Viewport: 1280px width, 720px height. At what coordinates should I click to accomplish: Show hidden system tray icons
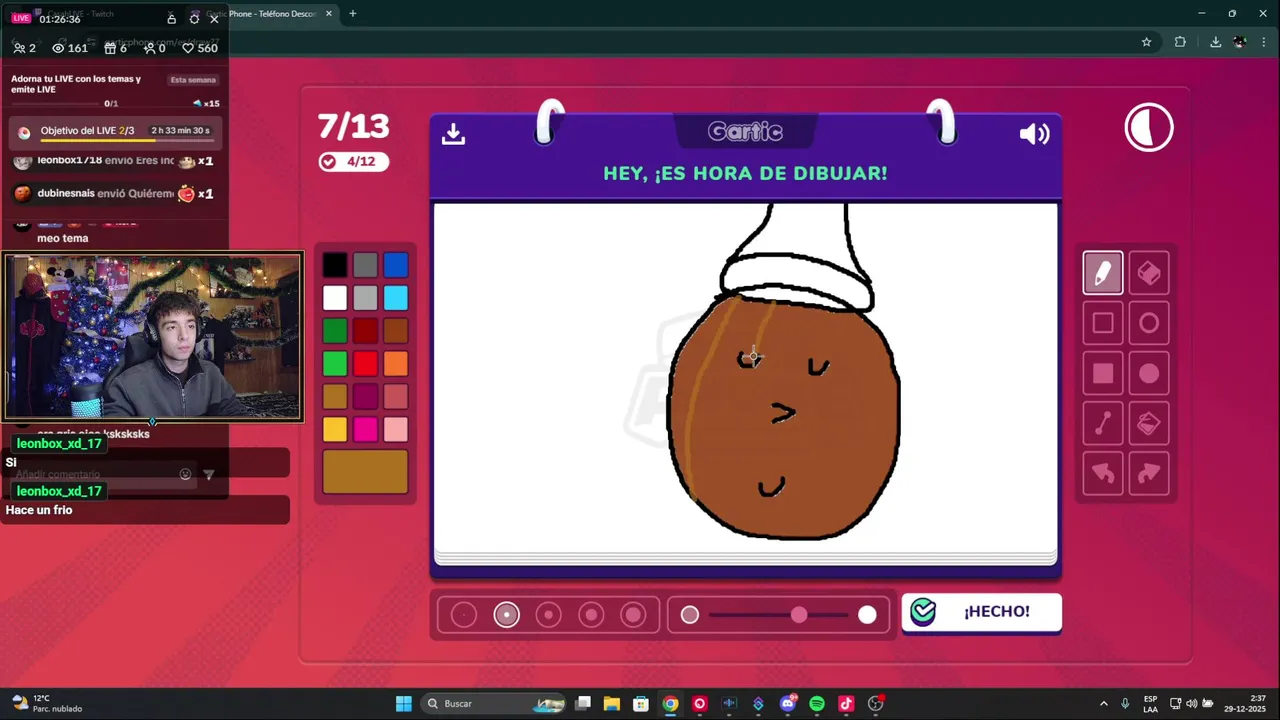pyautogui.click(x=1103, y=704)
